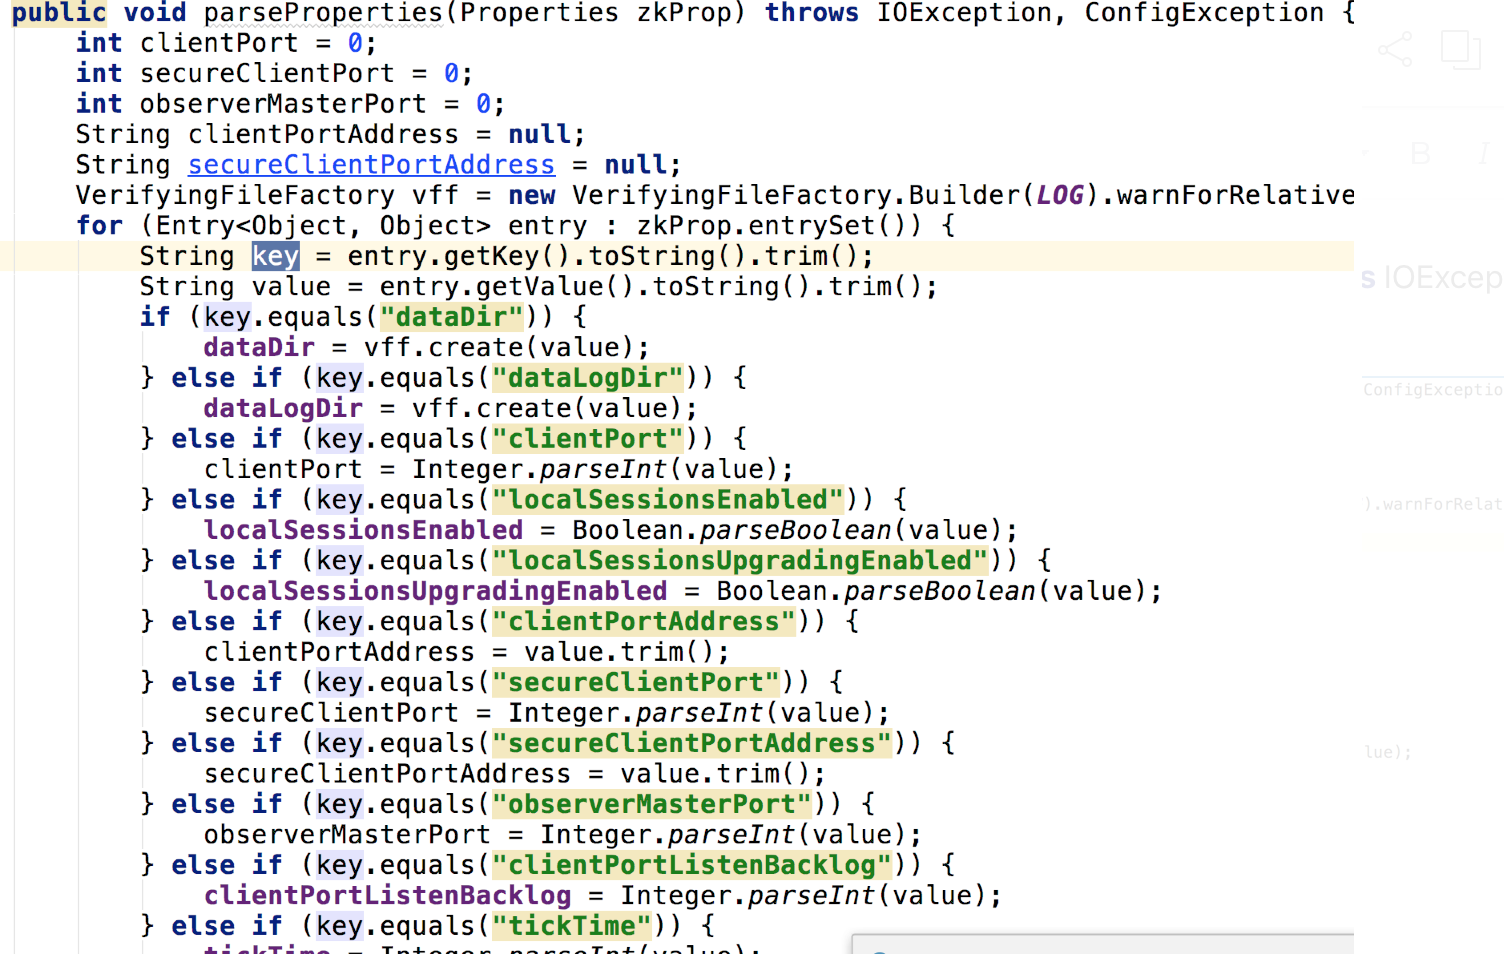Click the "clientPortListenBacklog" string literal
The image size is (1504, 960).
point(692,866)
